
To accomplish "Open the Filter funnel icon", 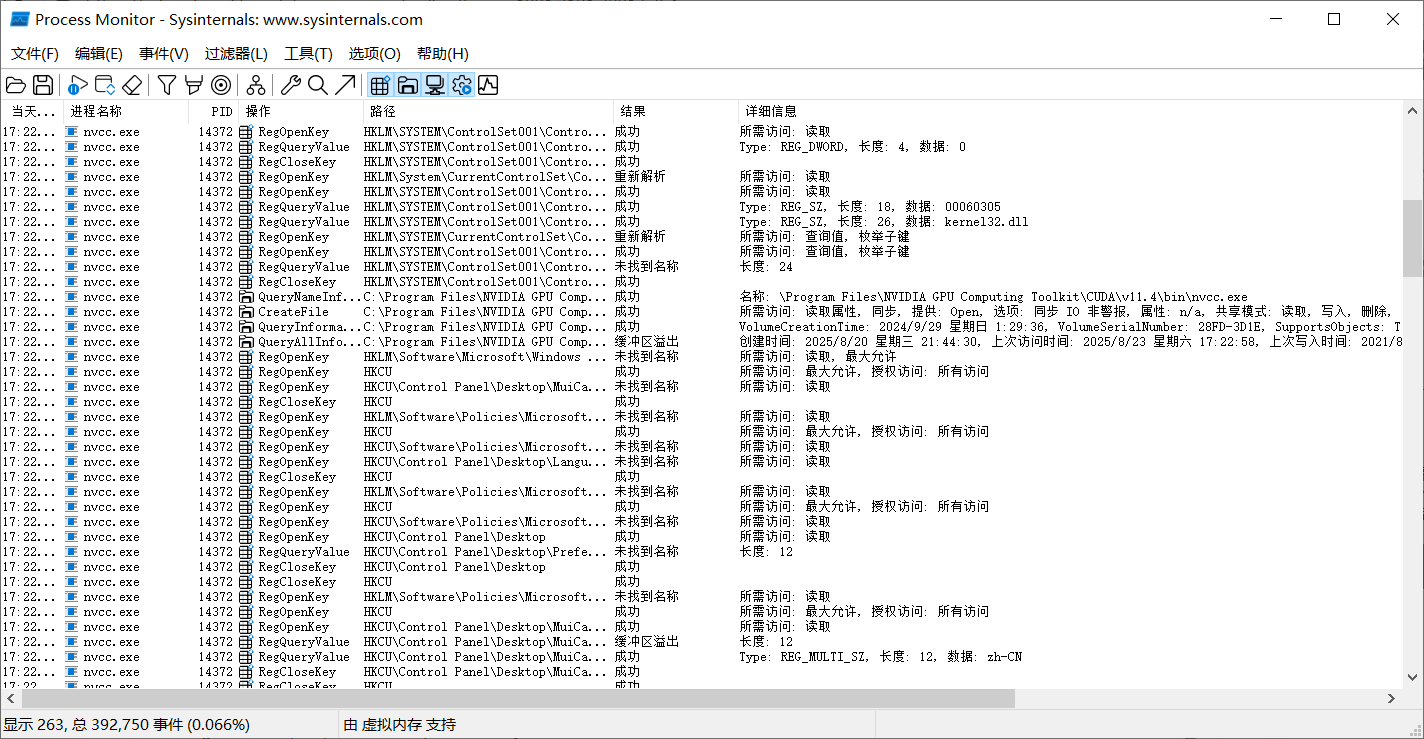I will tap(167, 85).
